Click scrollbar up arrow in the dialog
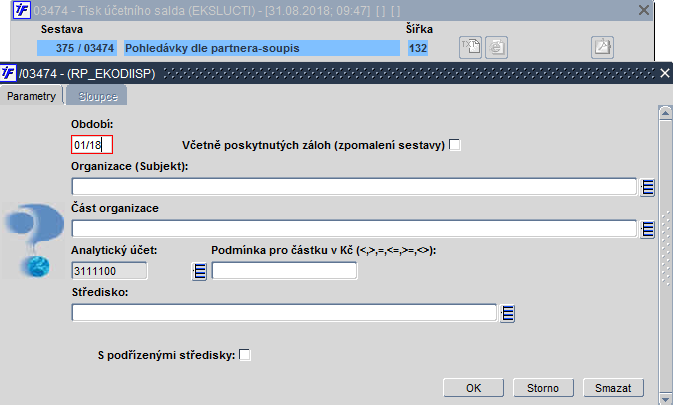This screenshot has height=405, width=673. tap(665, 113)
